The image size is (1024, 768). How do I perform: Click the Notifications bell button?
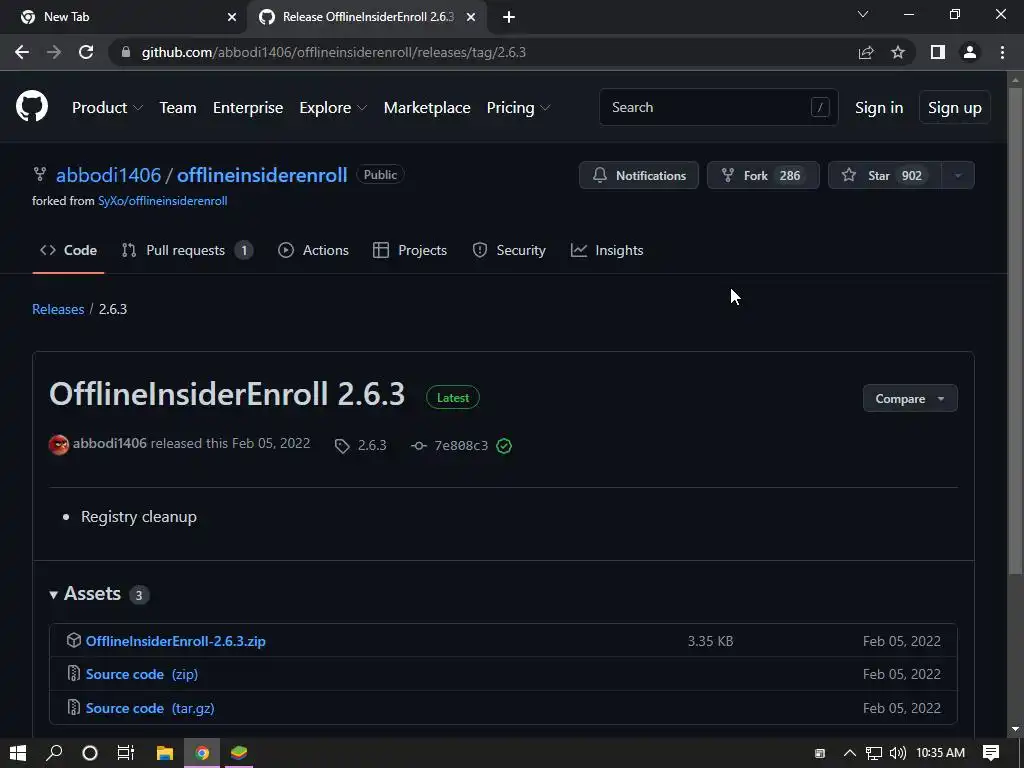click(x=639, y=175)
